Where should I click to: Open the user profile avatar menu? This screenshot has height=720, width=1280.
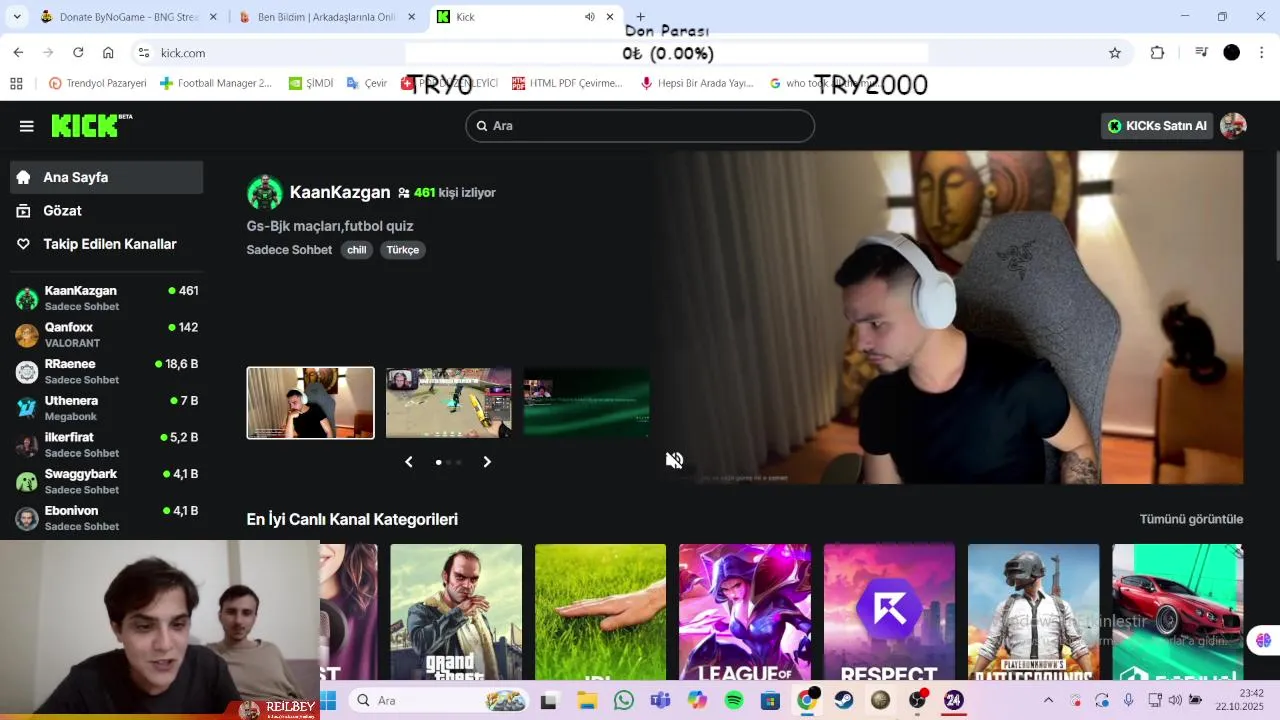[1233, 126]
